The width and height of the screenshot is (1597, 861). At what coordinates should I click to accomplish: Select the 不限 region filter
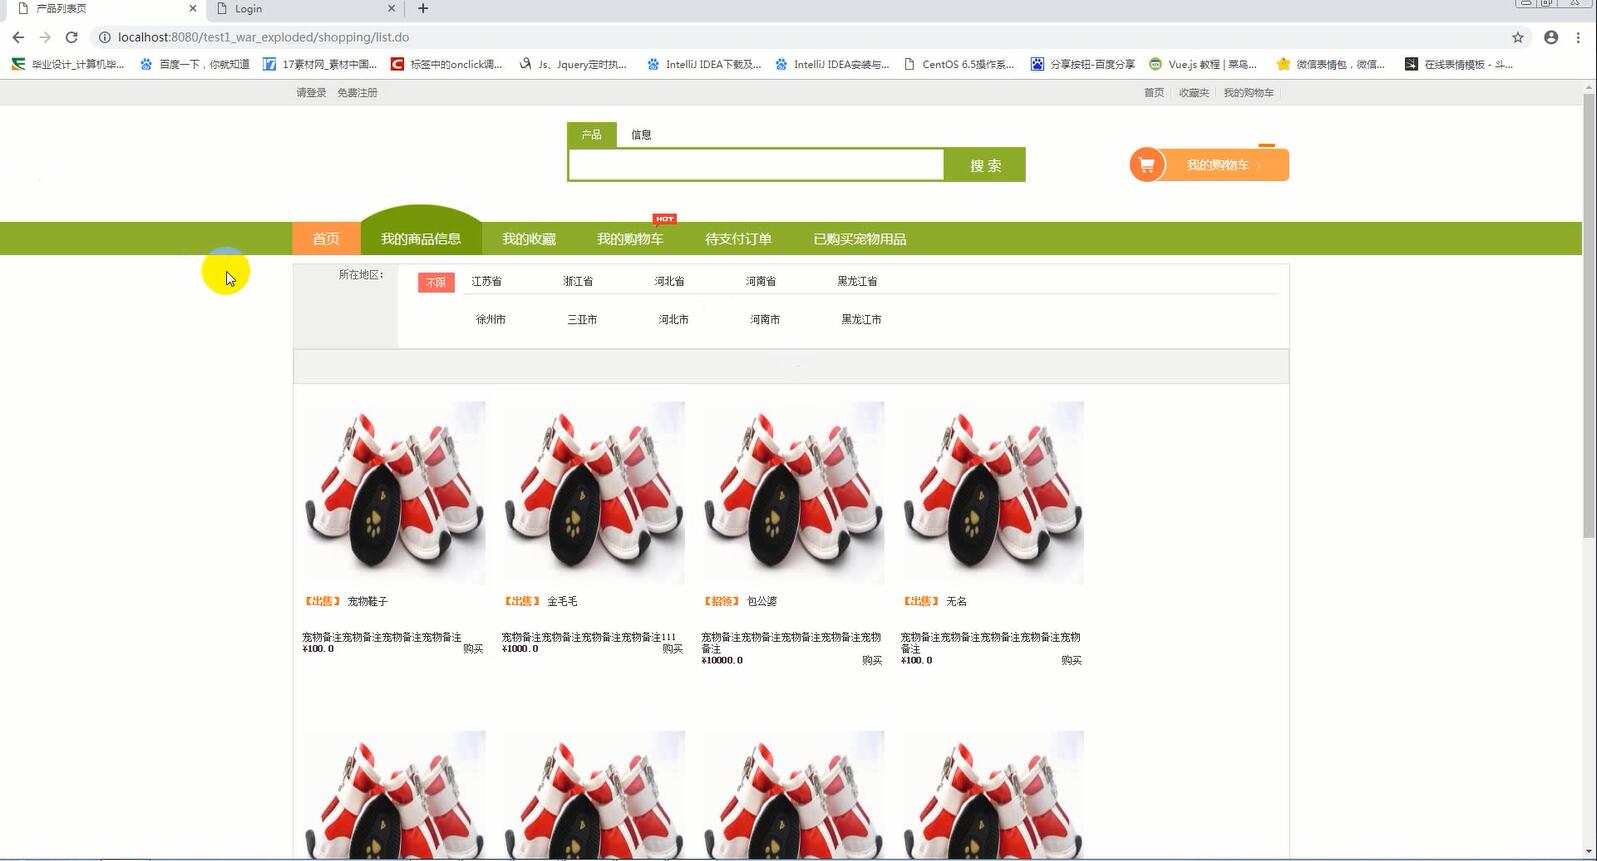(436, 283)
